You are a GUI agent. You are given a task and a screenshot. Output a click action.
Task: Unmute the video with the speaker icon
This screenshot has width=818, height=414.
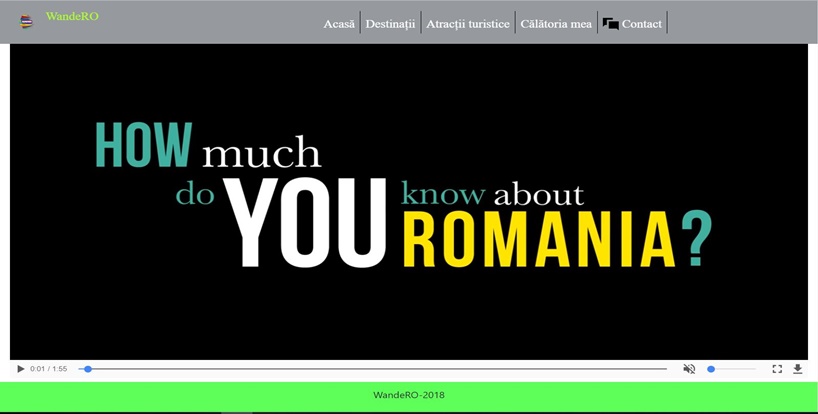[x=689, y=369]
